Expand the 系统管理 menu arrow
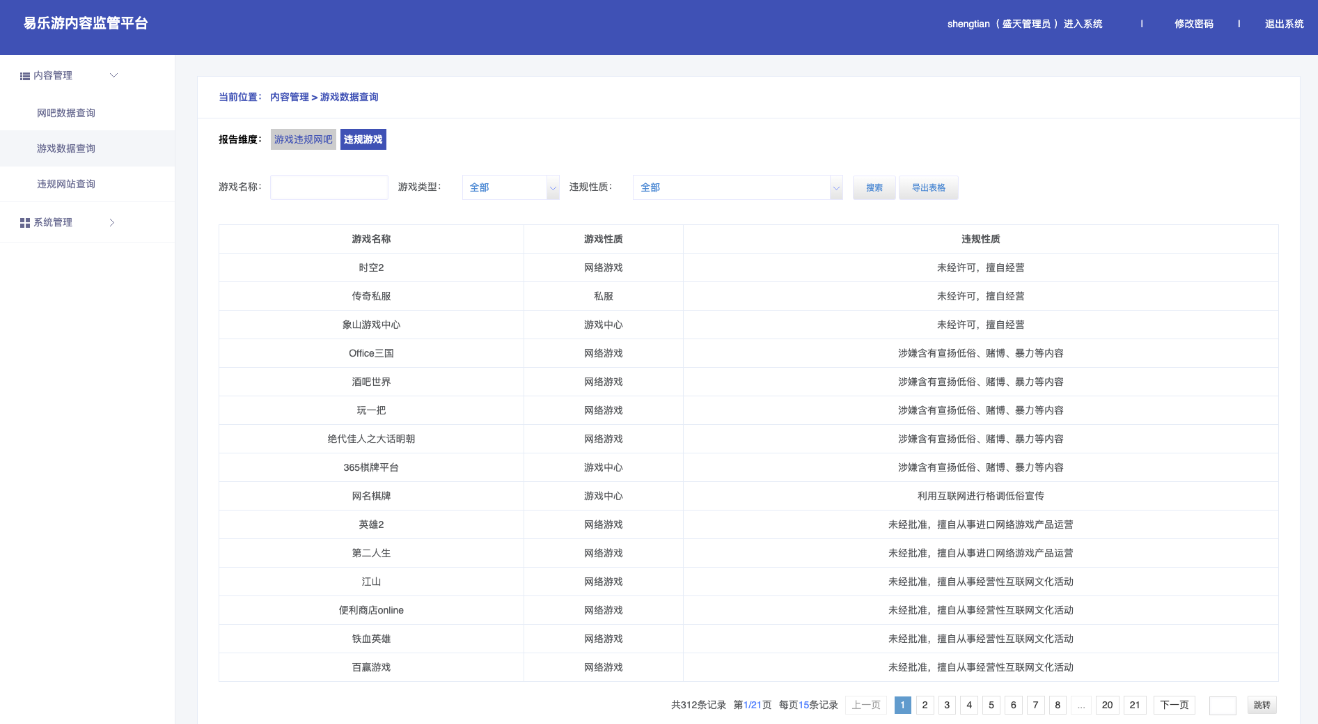This screenshot has height=724, width=1318. coord(112,222)
